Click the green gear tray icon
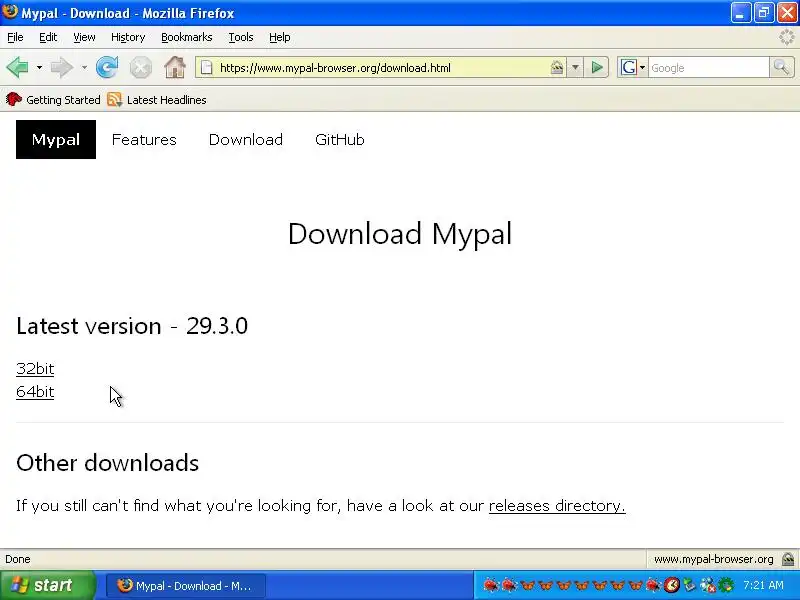The image size is (800, 600). coord(726,585)
